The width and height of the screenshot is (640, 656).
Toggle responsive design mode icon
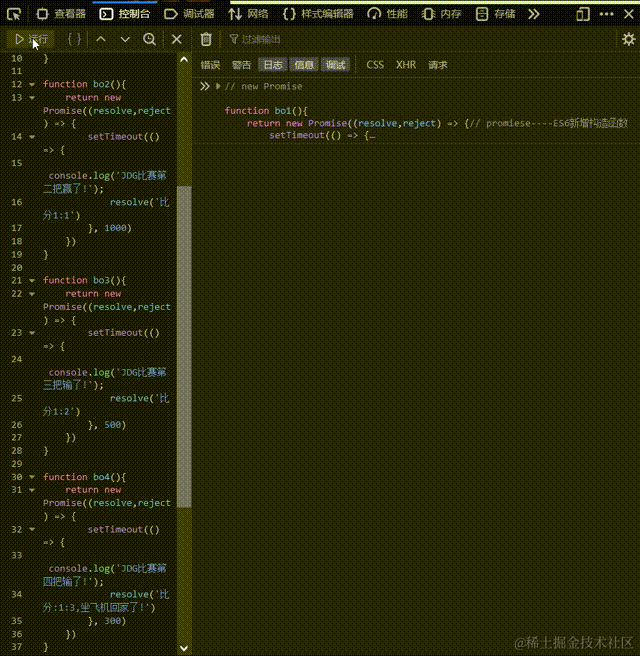pos(583,14)
